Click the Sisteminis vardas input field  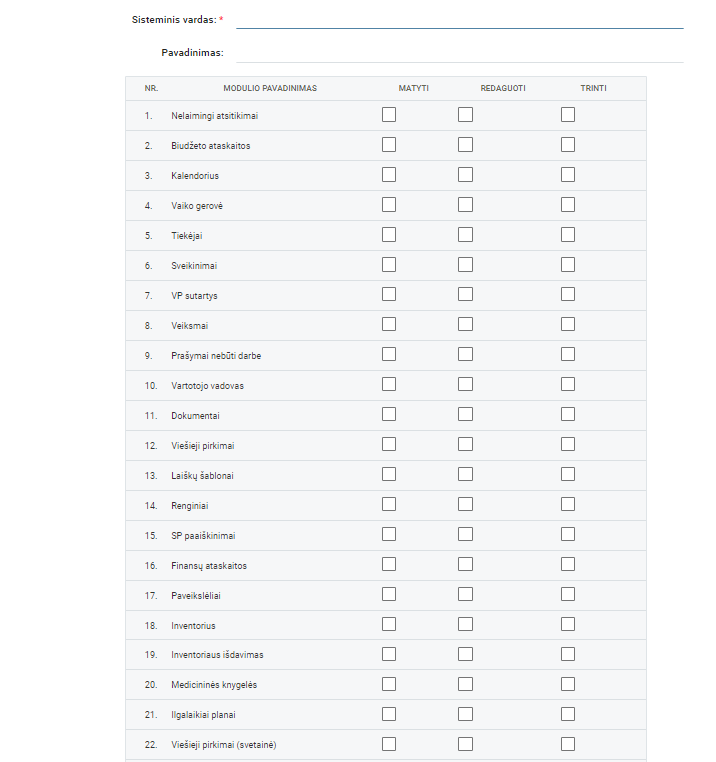point(459,20)
